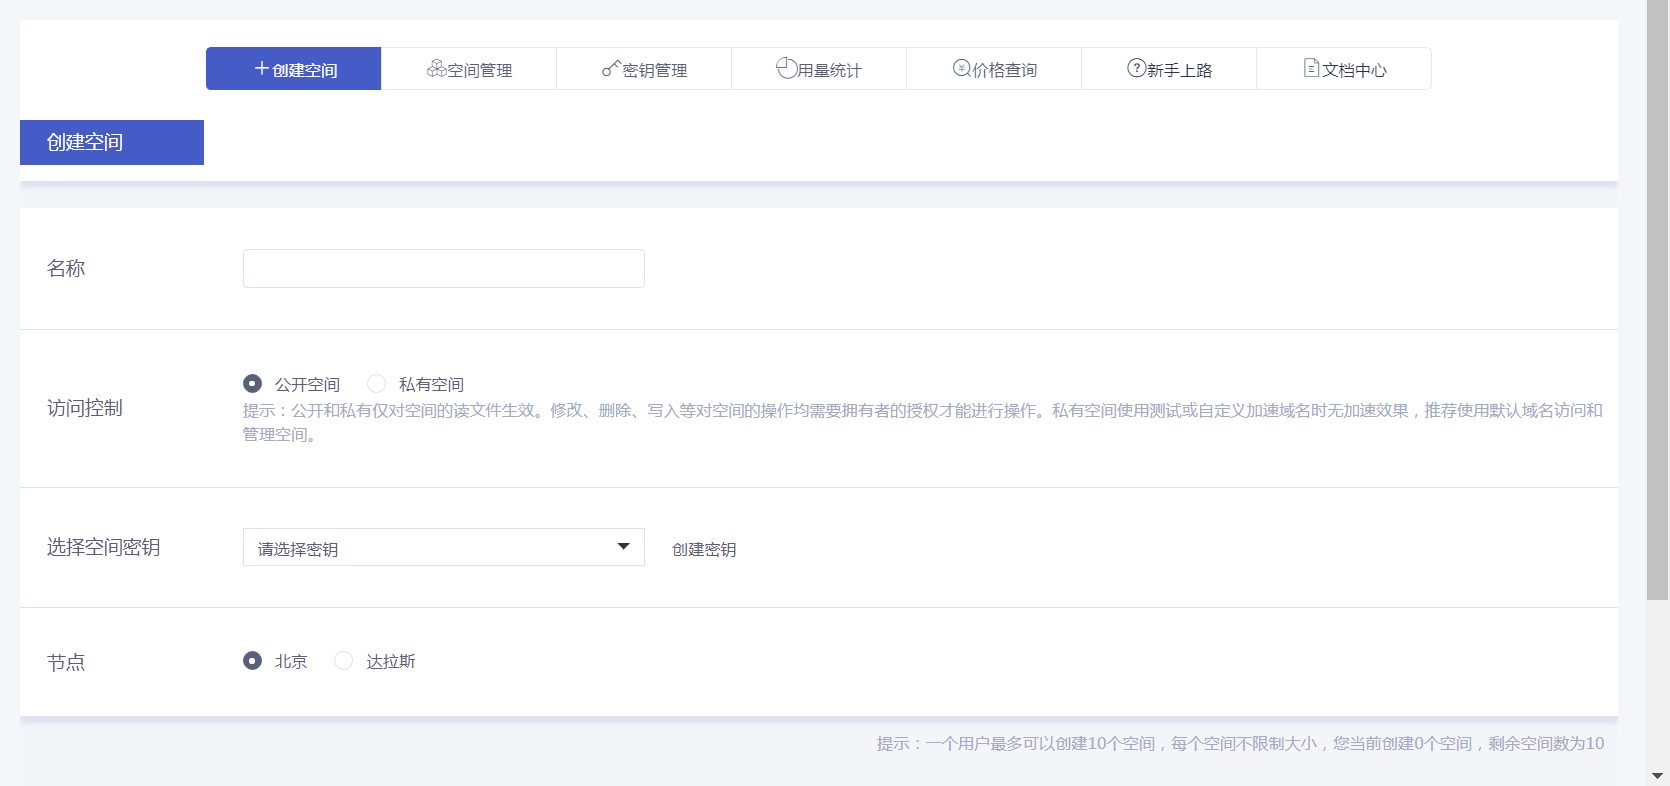This screenshot has width=1670, height=786.
Task: Go to the 价格查询 tab
Action: [x=994, y=69]
